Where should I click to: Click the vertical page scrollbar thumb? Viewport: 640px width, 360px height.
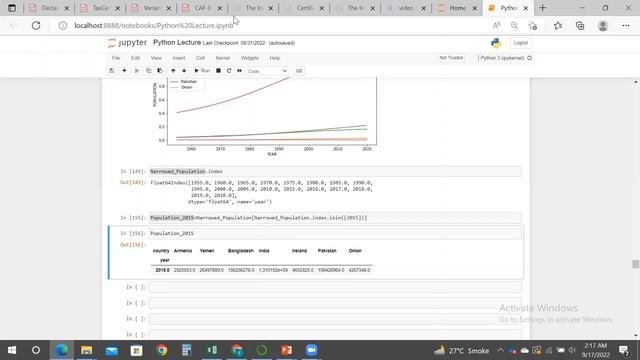[x=636, y=264]
